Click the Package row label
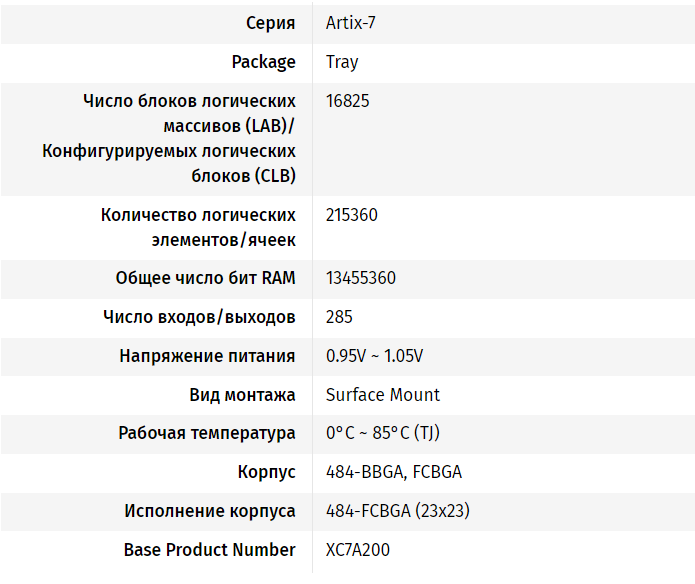 (x=264, y=62)
